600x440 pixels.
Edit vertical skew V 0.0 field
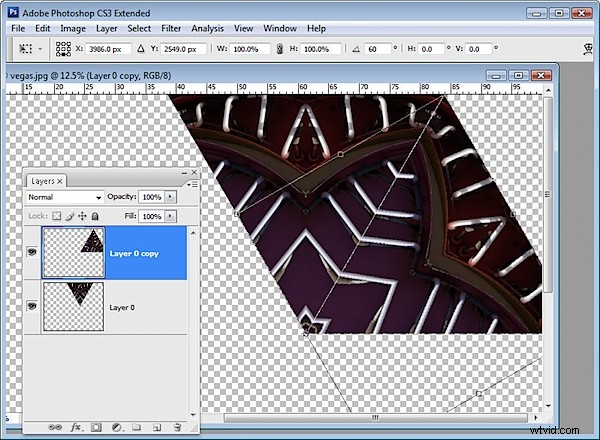478,49
